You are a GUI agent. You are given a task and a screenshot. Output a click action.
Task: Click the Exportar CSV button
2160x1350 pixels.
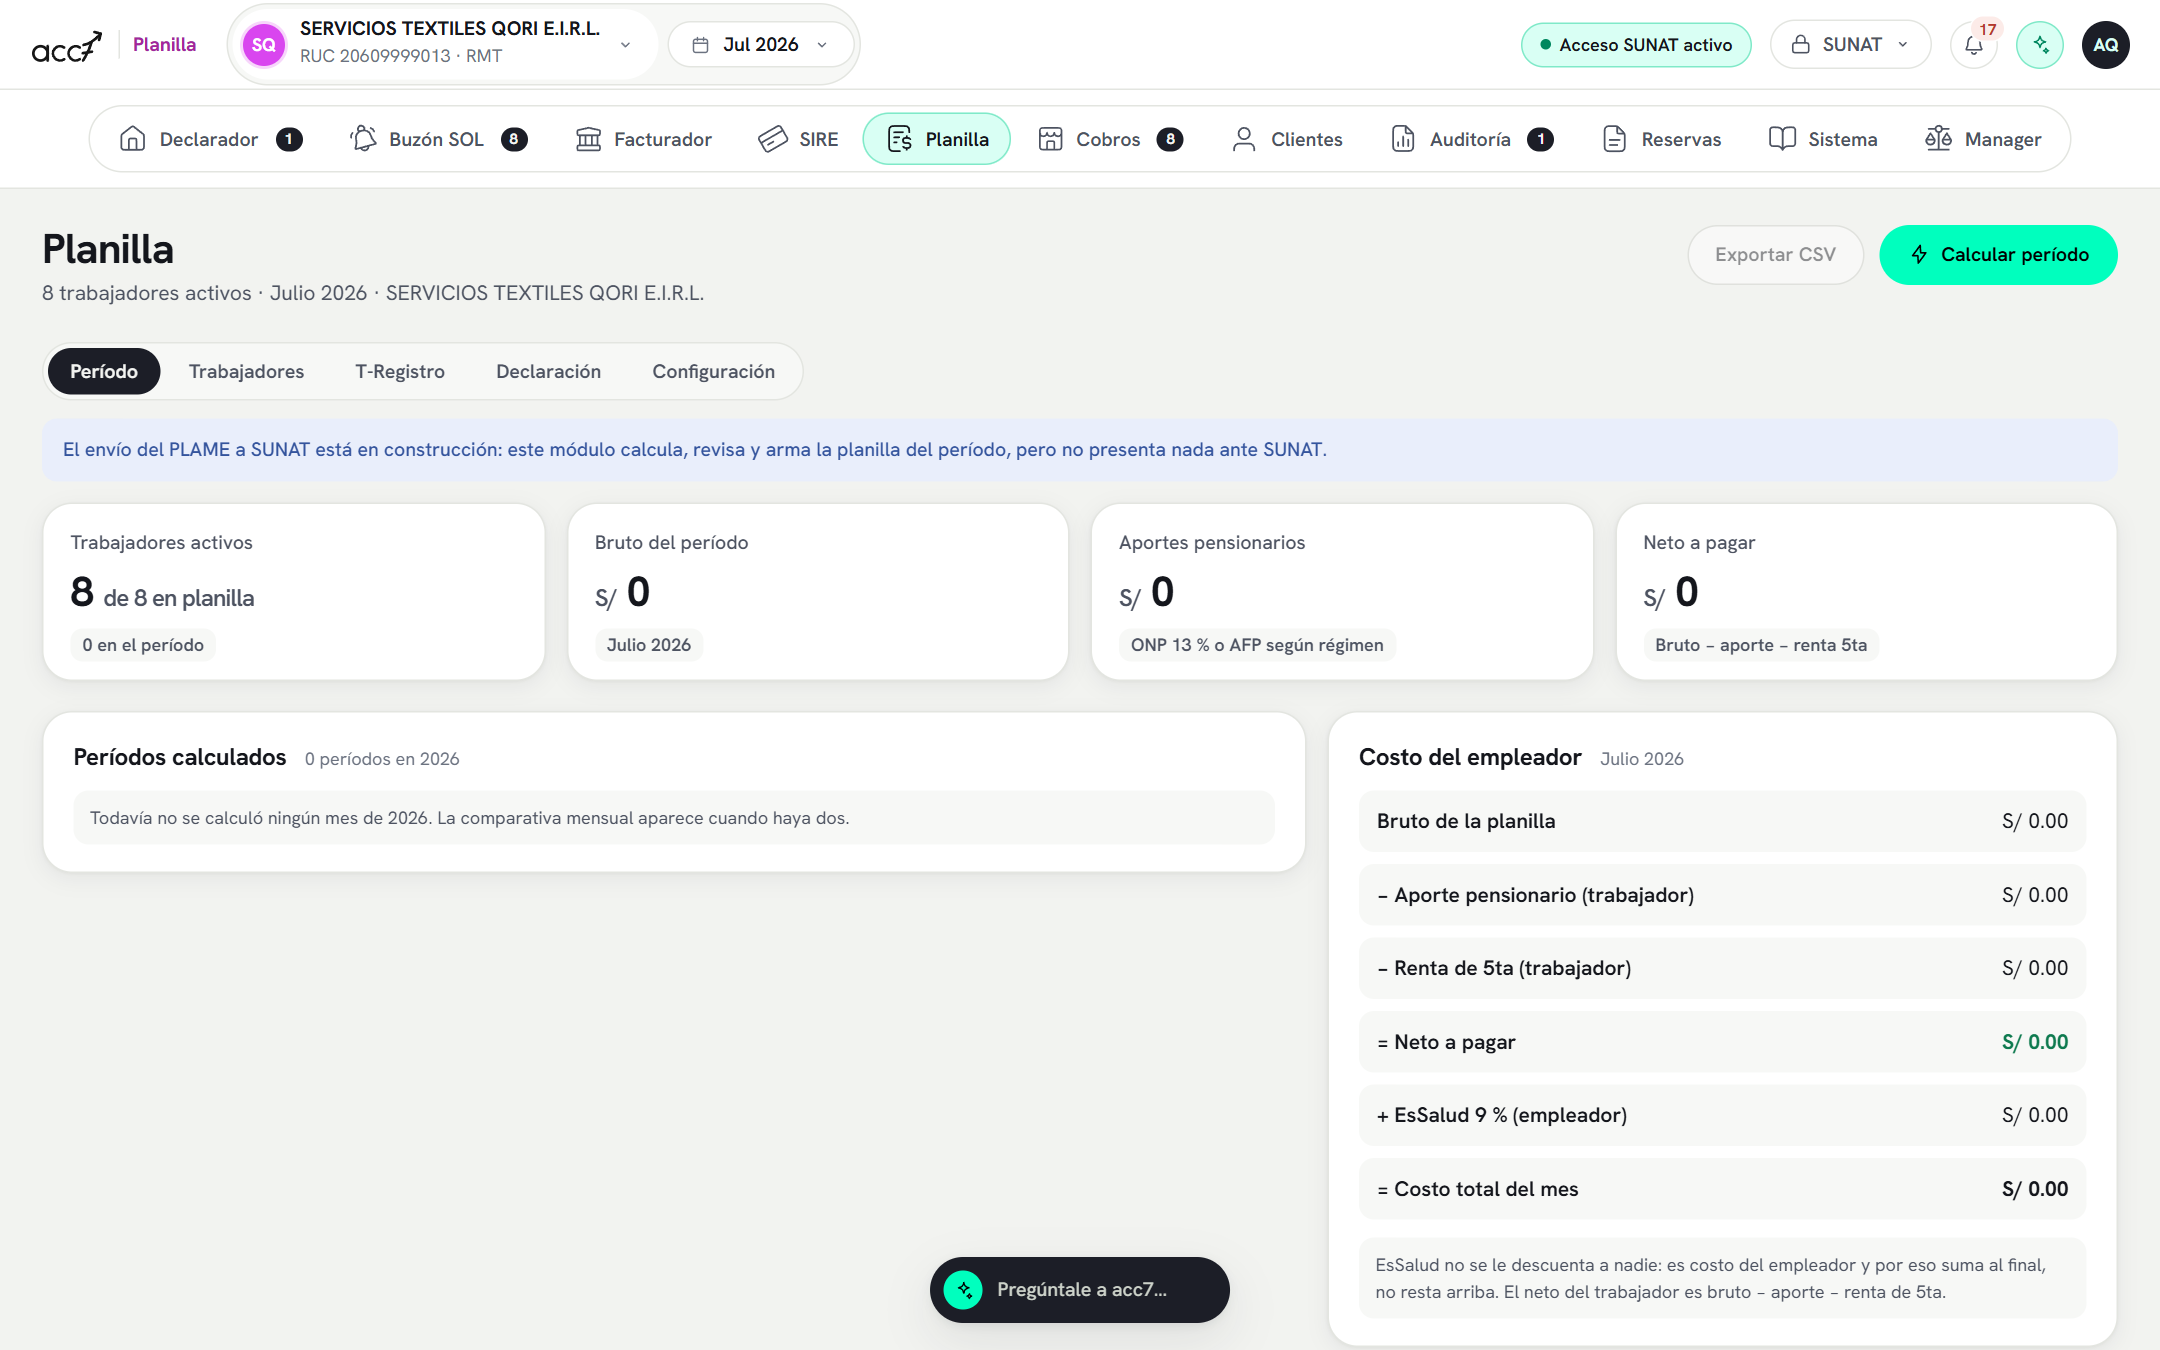1775,255
